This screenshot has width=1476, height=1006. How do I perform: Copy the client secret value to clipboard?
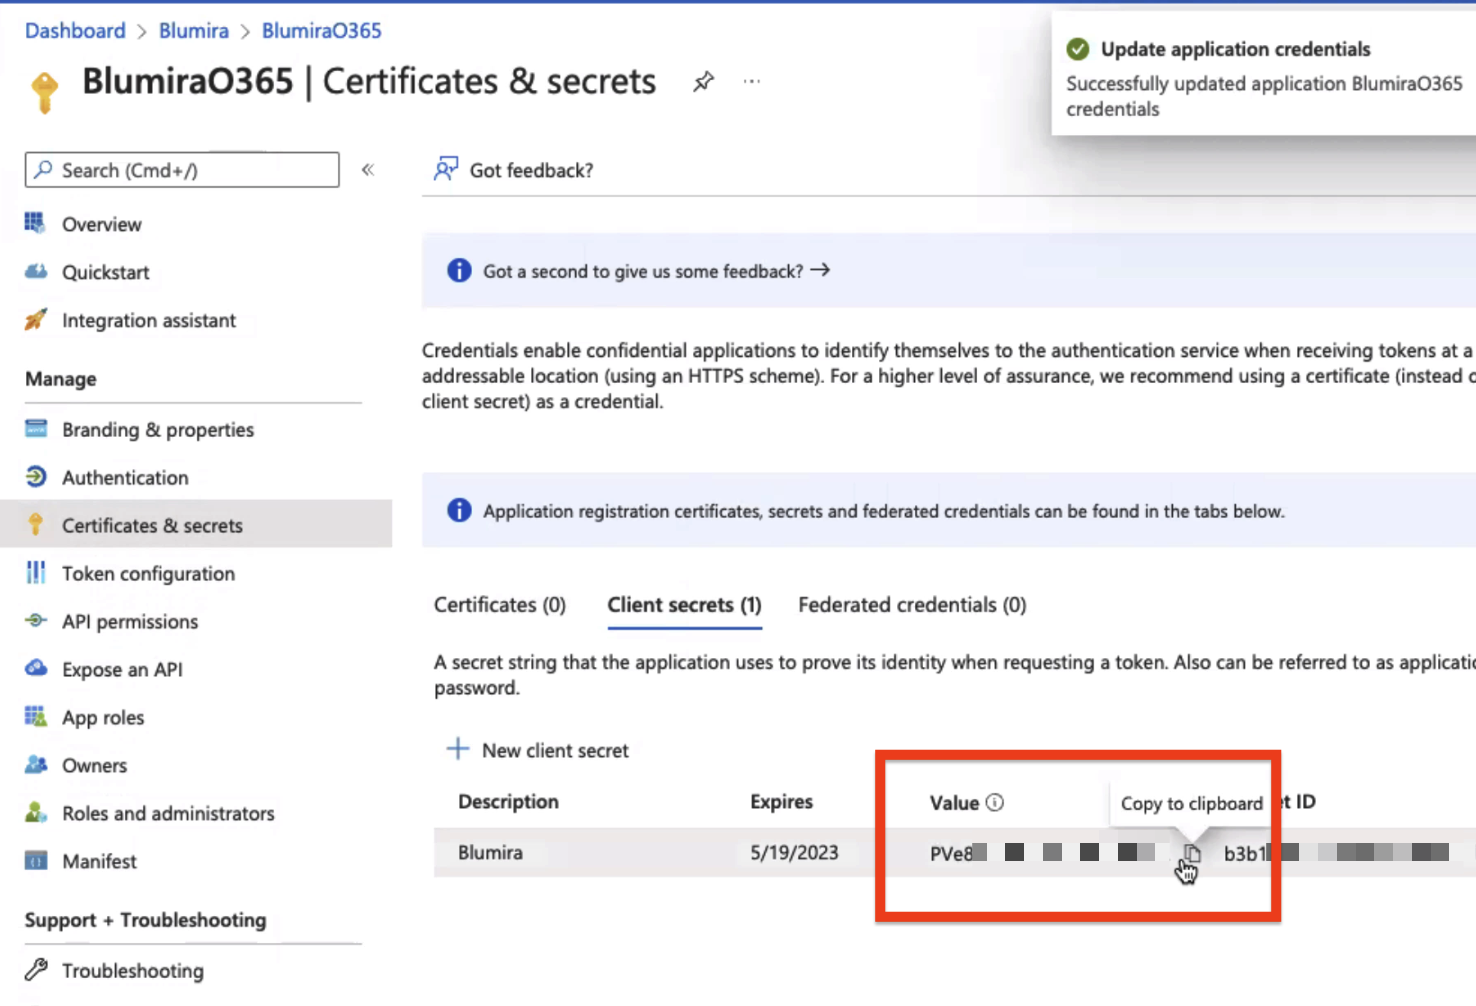(1191, 853)
